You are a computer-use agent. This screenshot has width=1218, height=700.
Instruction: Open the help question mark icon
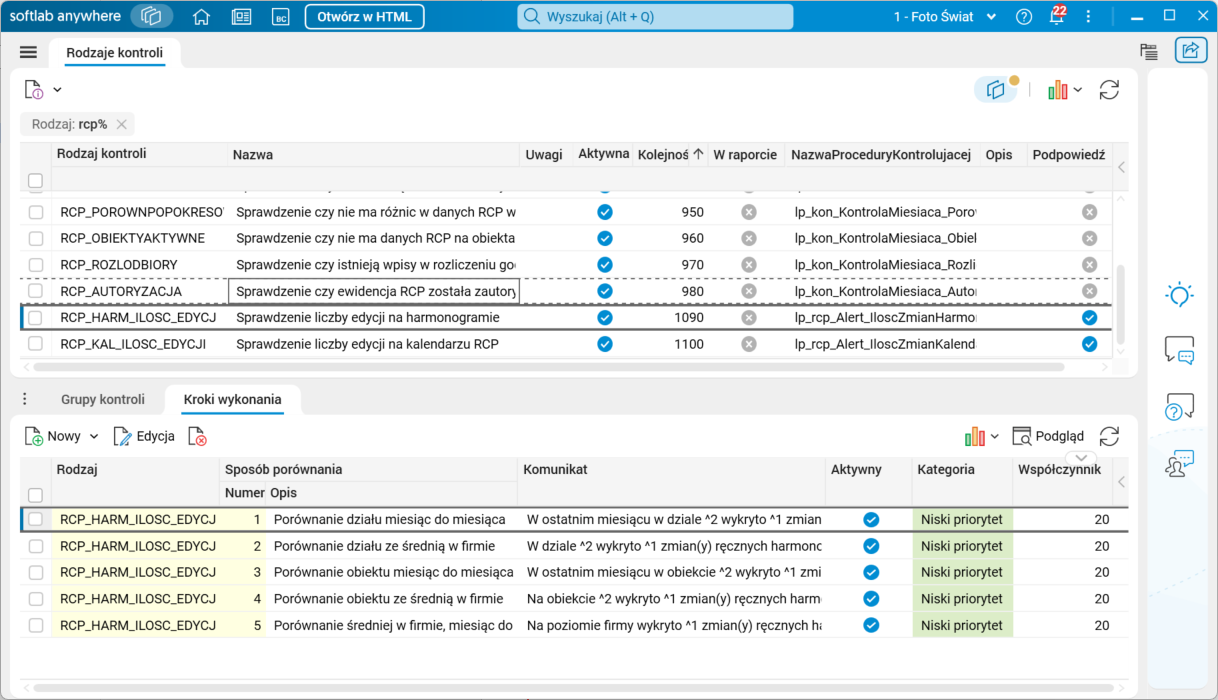[1023, 17]
